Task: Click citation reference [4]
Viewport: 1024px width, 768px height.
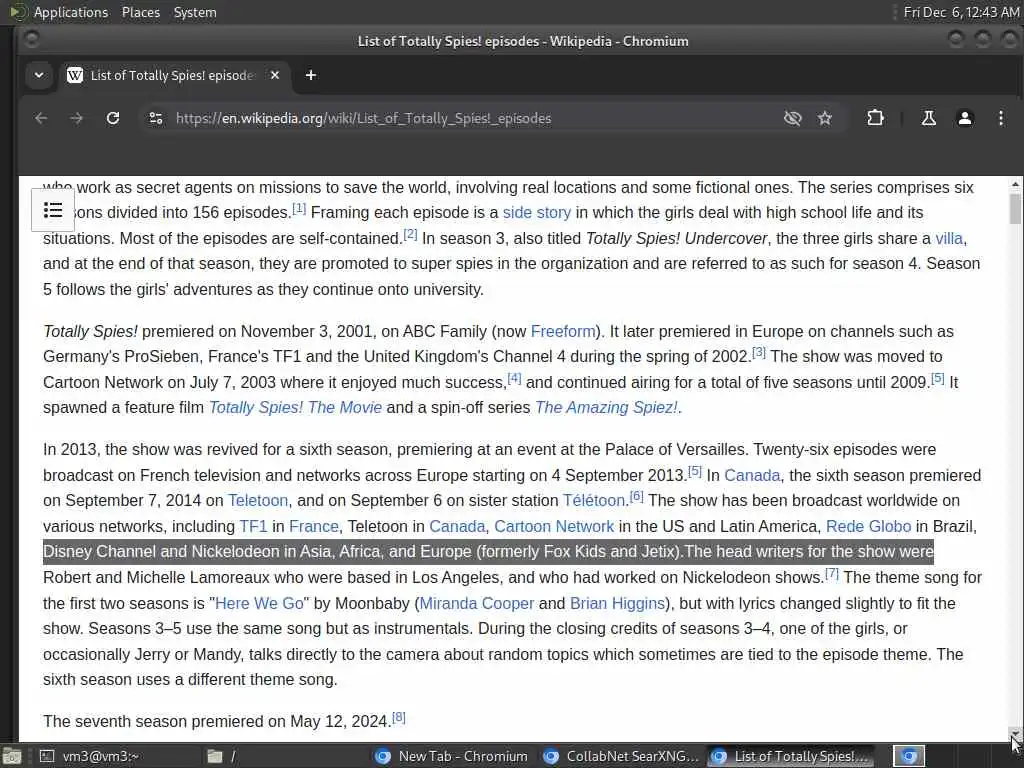Action: 515,377
